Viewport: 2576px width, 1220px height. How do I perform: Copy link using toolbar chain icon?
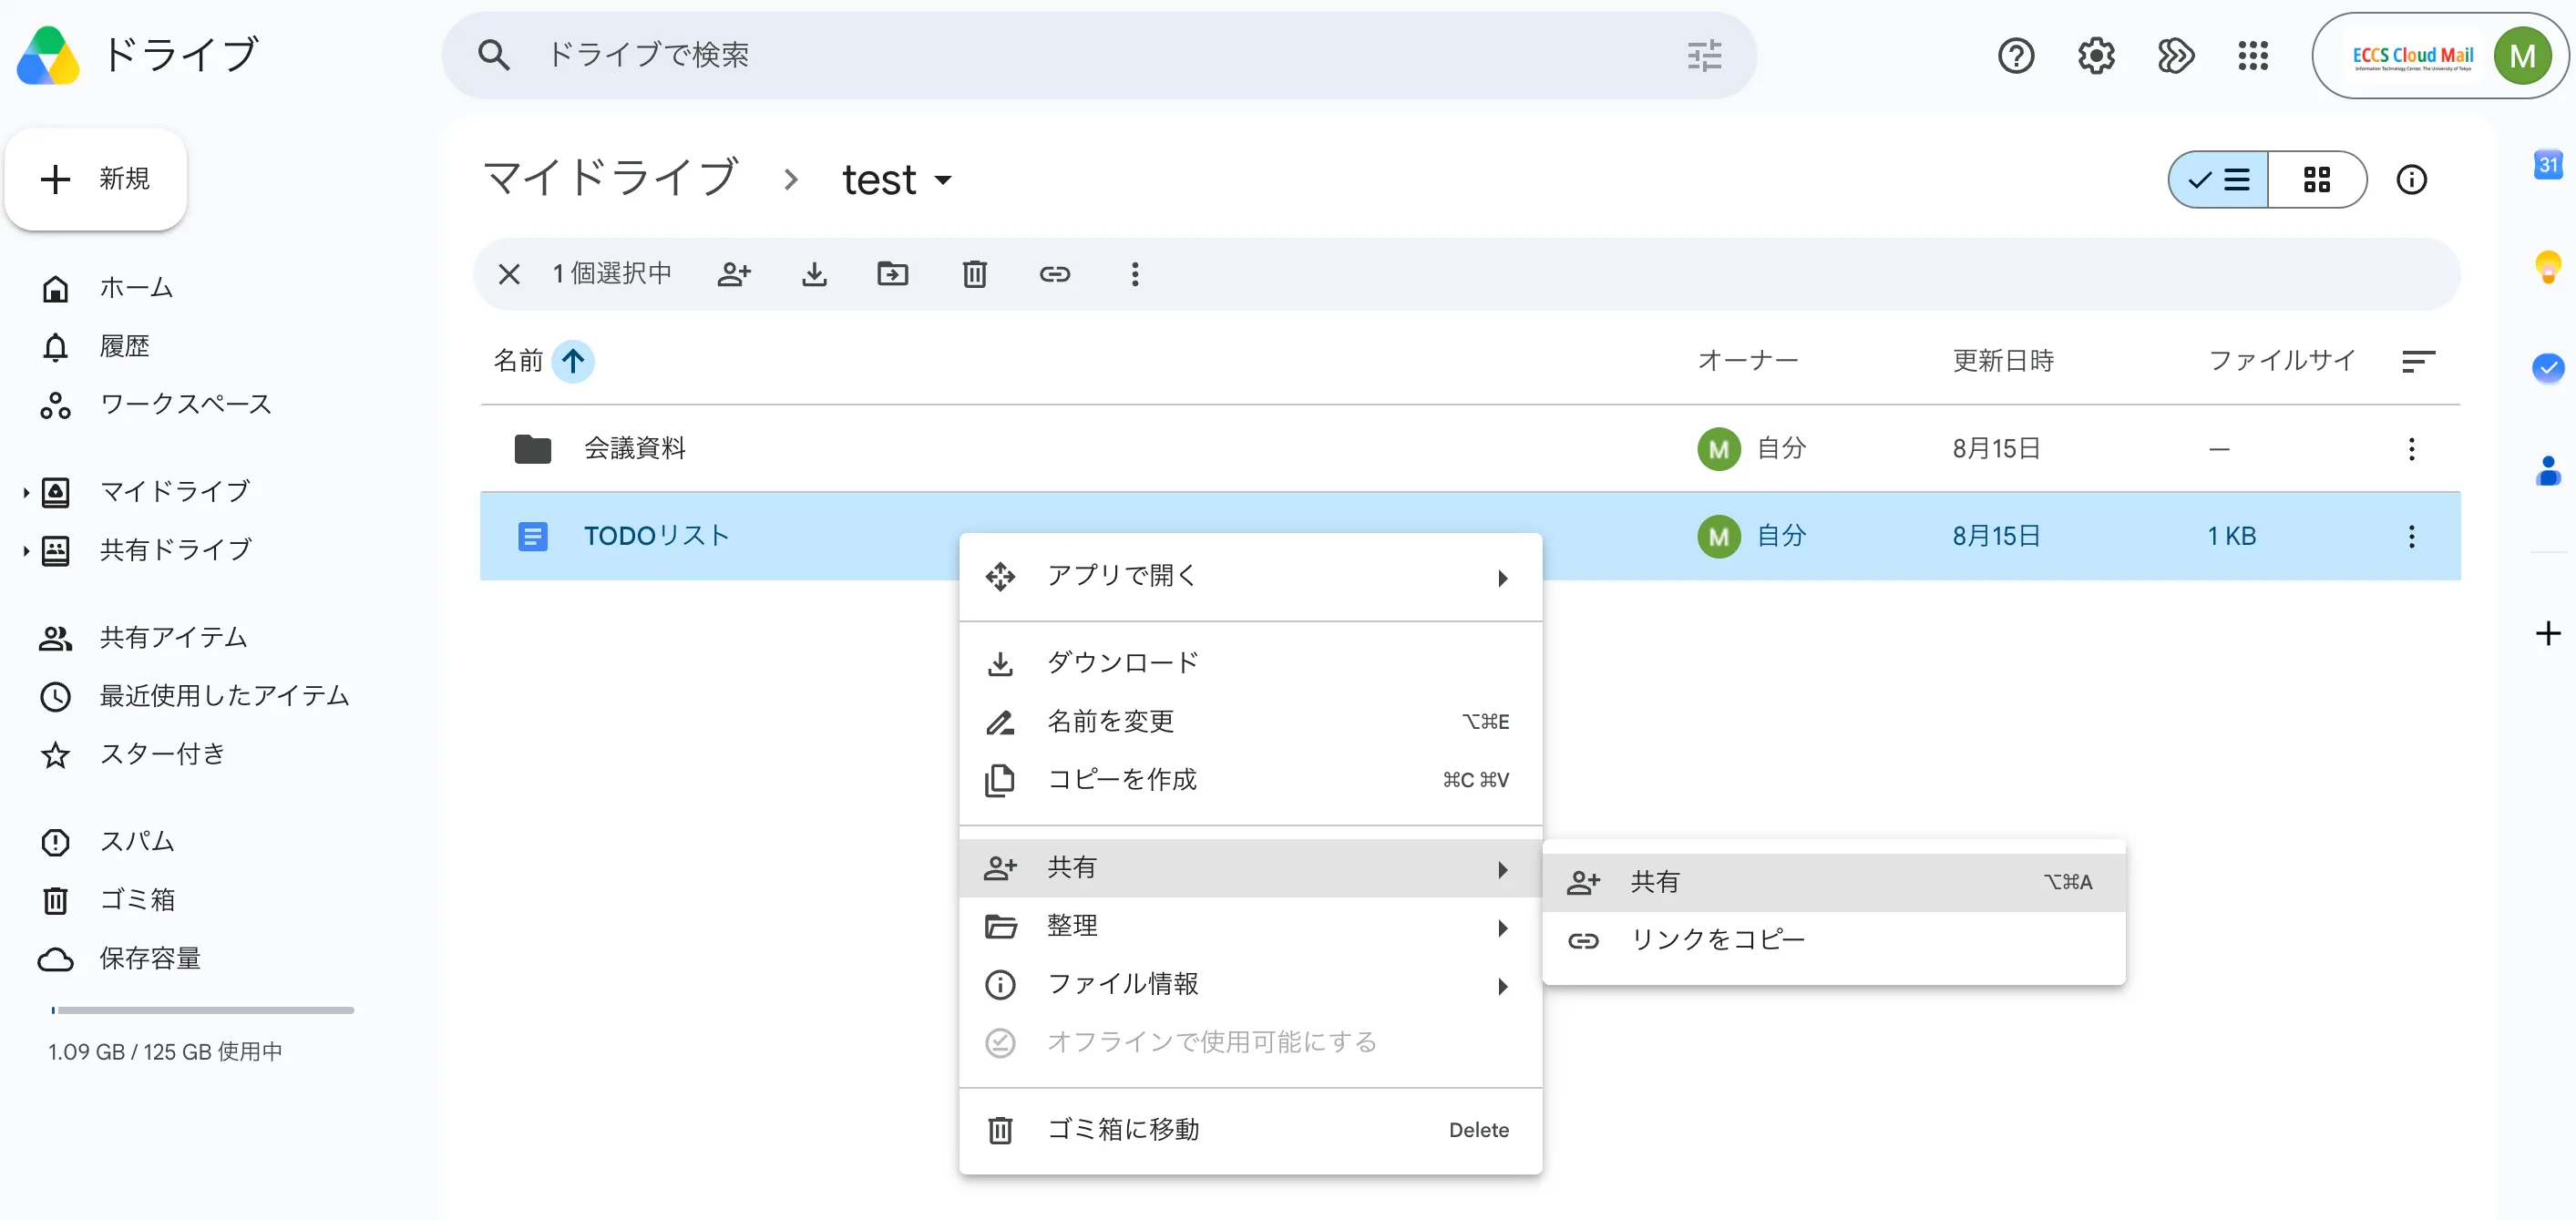(1055, 274)
